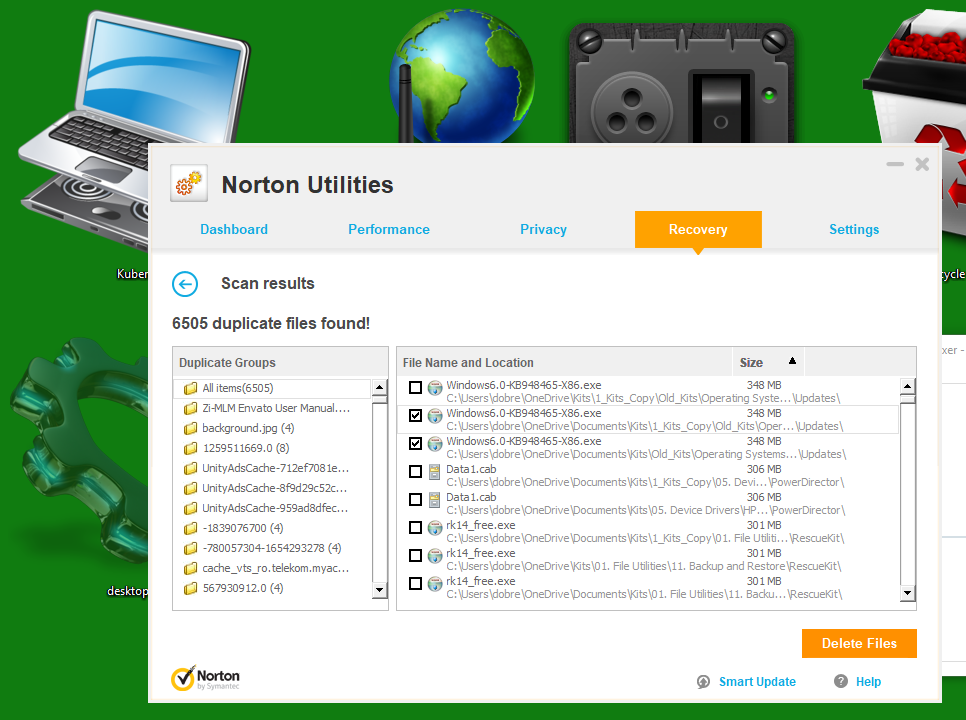Select UnityAdsCache-959ad8dfec group
This screenshot has width=966, height=720.
(275, 508)
